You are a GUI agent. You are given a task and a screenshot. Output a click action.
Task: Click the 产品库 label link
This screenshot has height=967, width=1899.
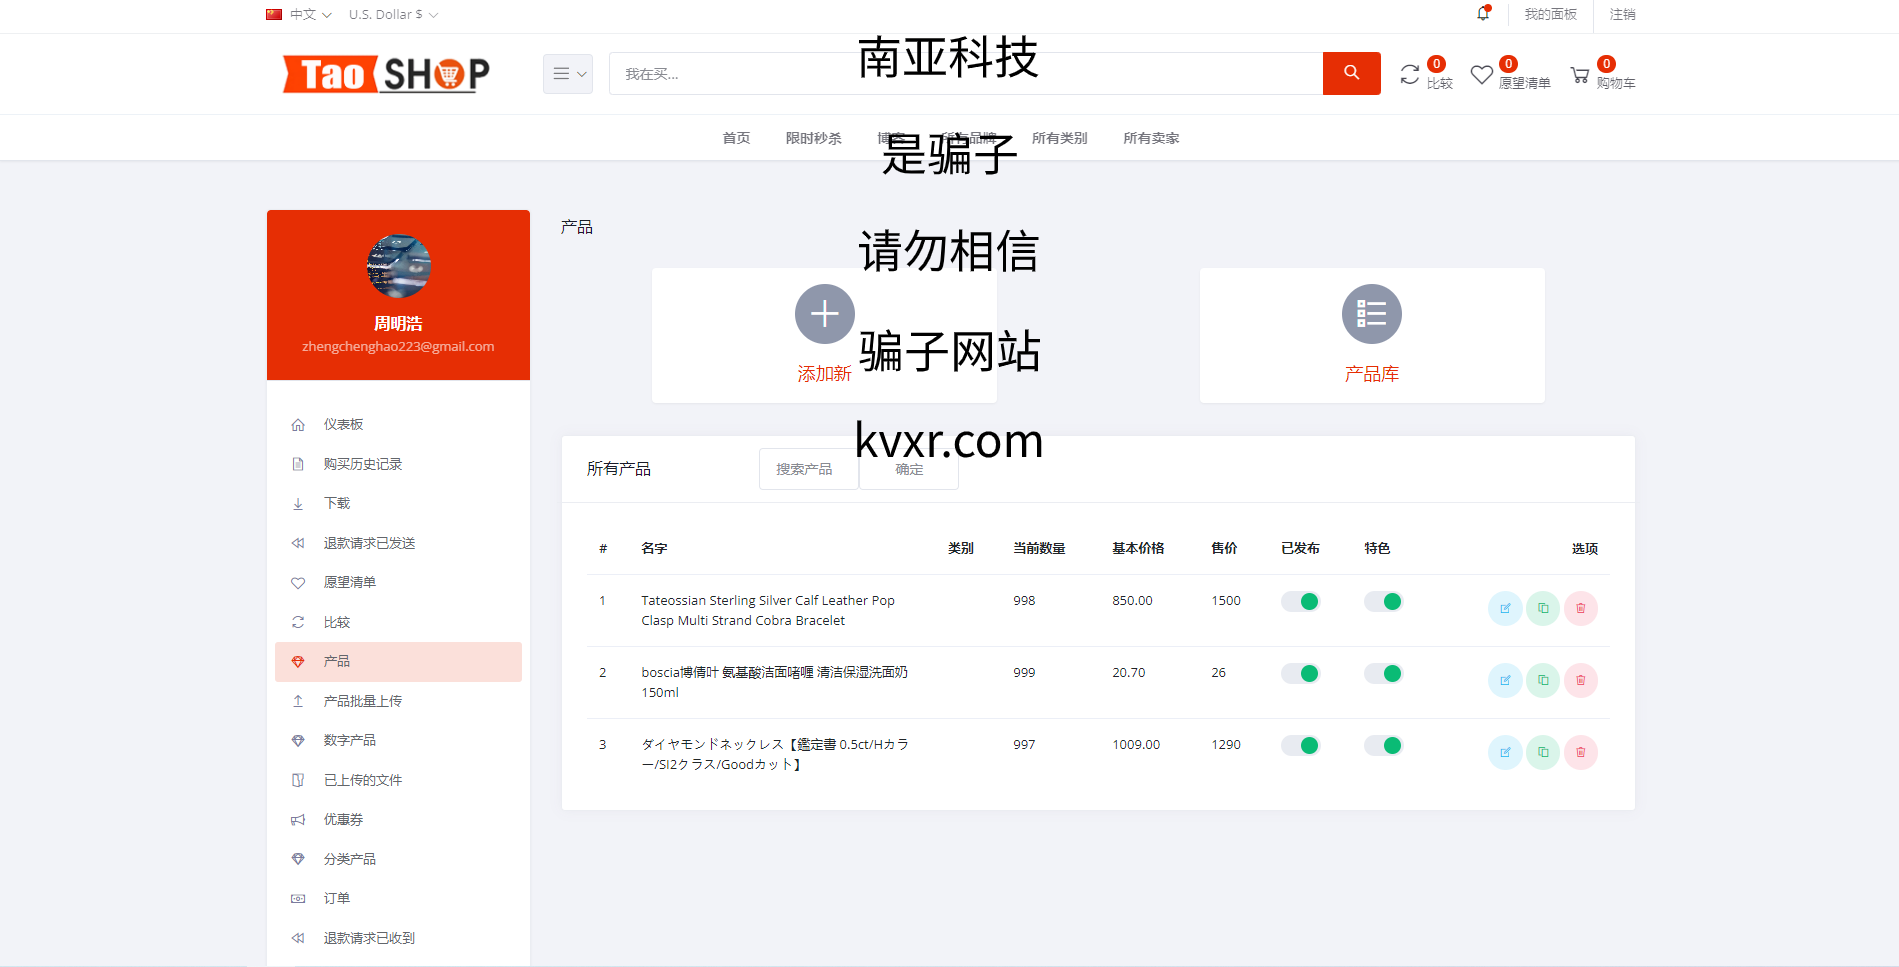tap(1371, 374)
